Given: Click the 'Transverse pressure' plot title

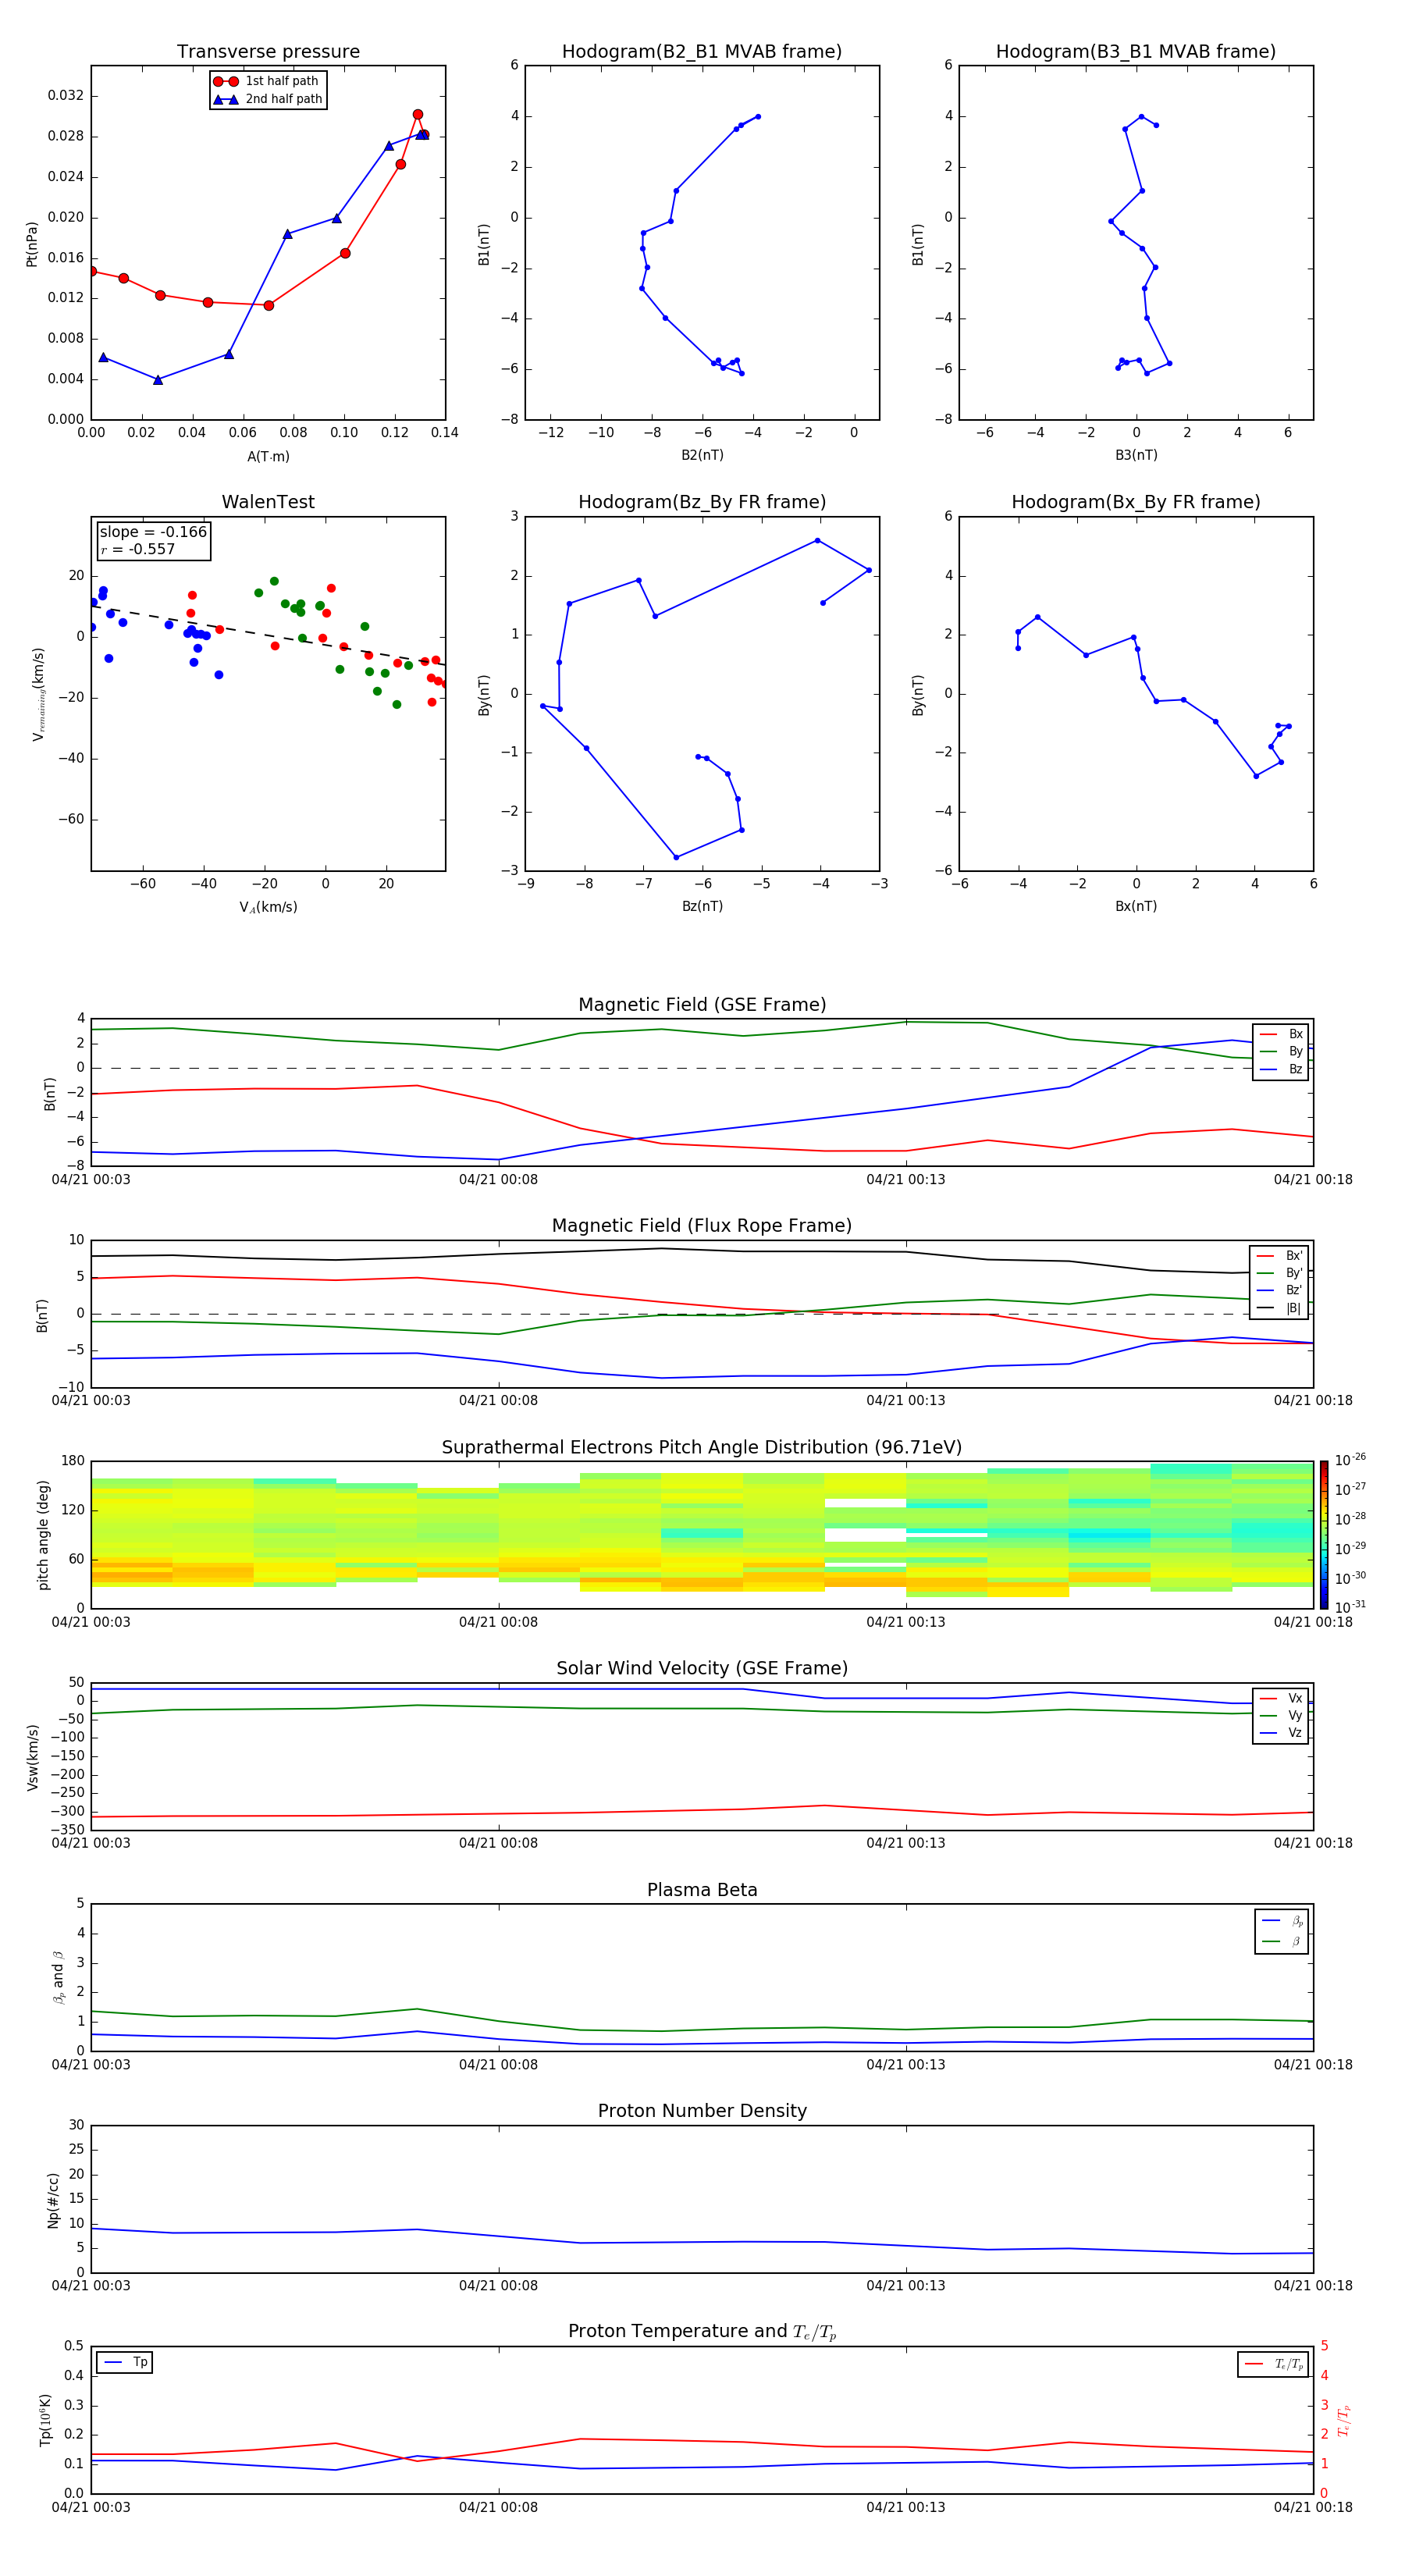Looking at the screenshot, I should [x=268, y=52].
